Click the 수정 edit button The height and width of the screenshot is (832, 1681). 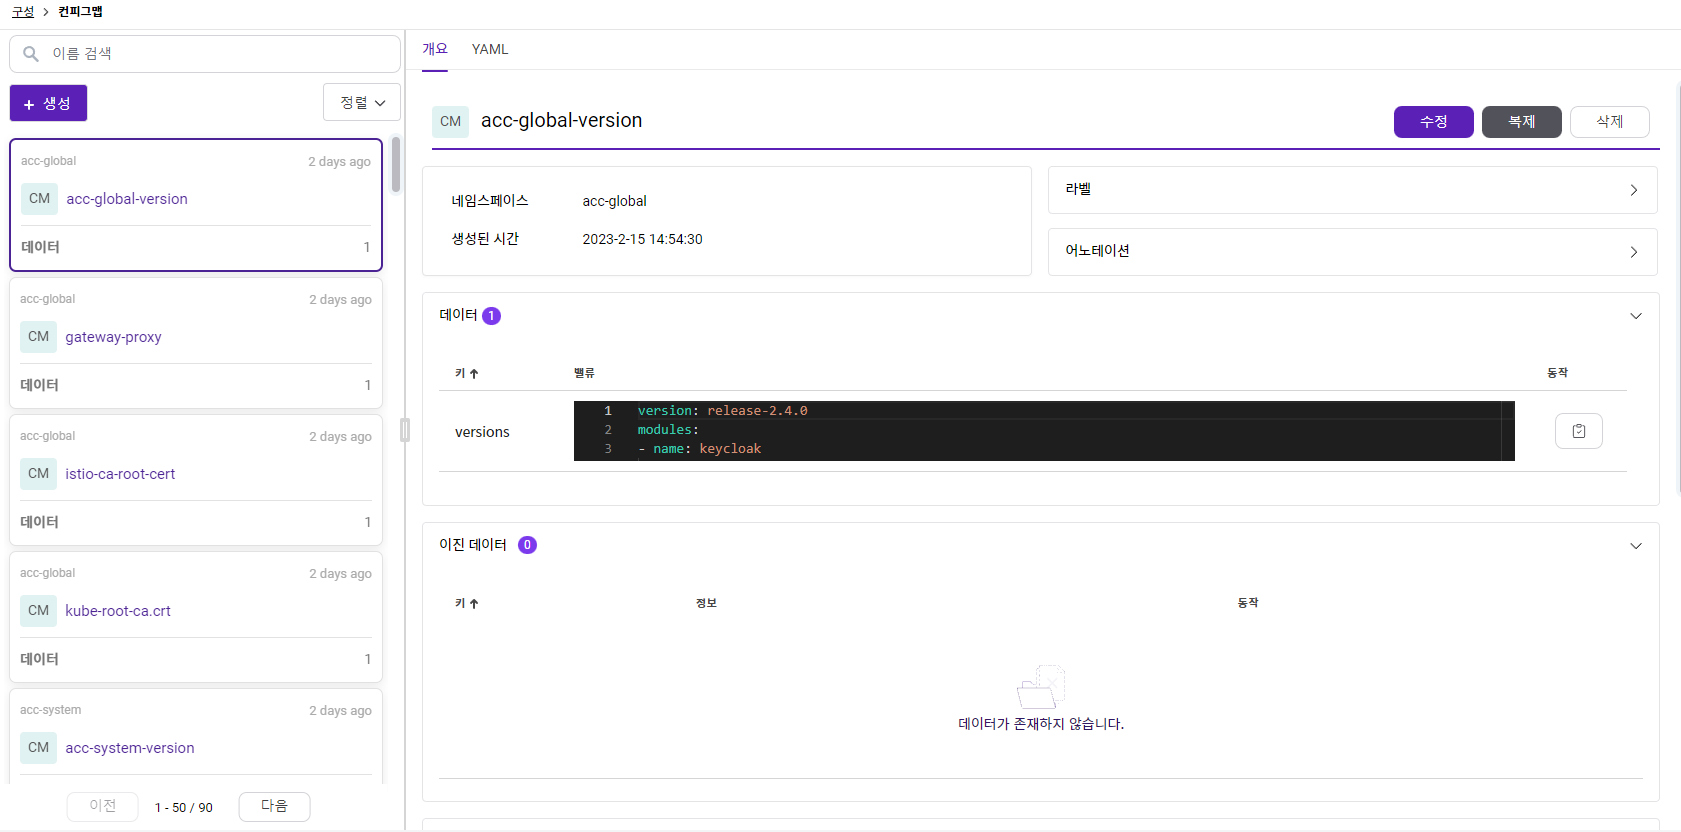(x=1433, y=122)
